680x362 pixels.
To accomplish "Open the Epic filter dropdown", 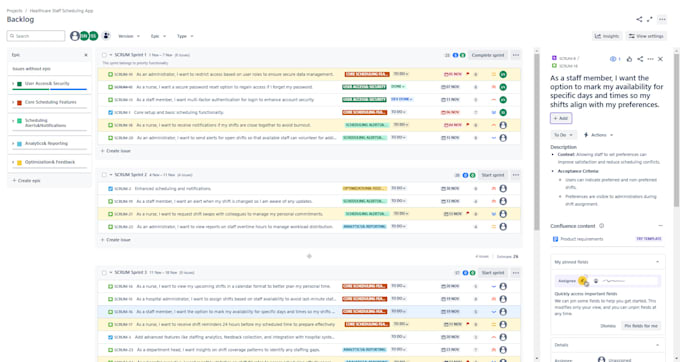I will (x=158, y=36).
